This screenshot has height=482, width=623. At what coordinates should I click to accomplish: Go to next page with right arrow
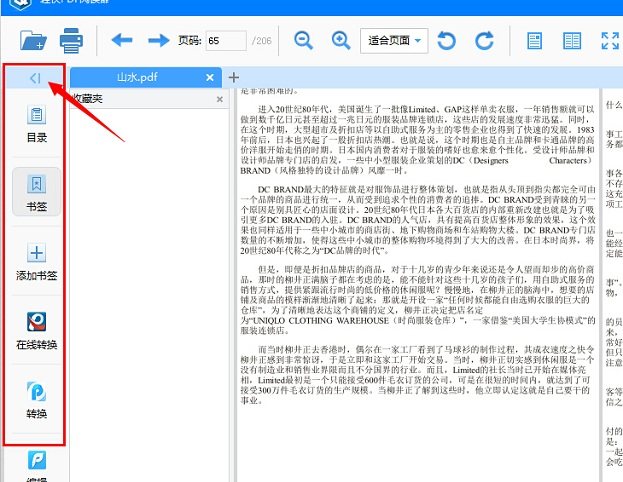(159, 40)
